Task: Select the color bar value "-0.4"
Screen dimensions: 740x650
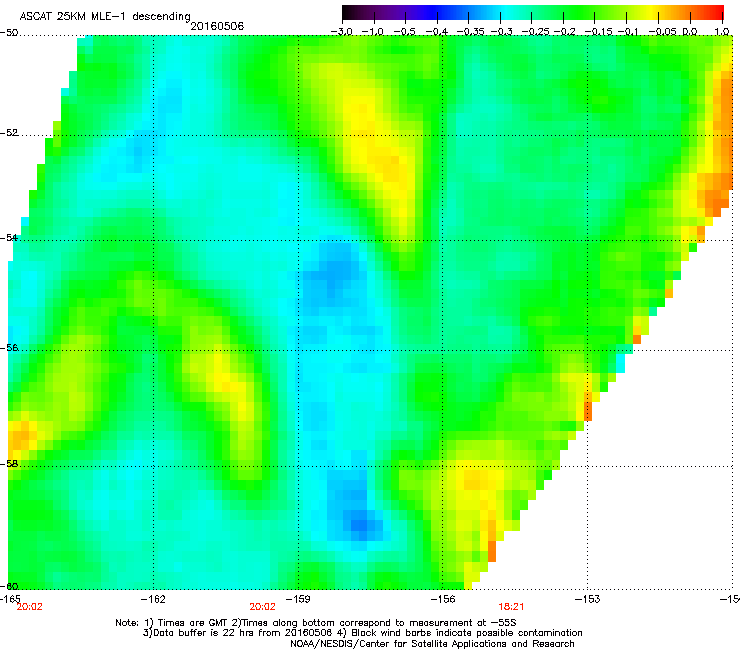Action: 437,32
